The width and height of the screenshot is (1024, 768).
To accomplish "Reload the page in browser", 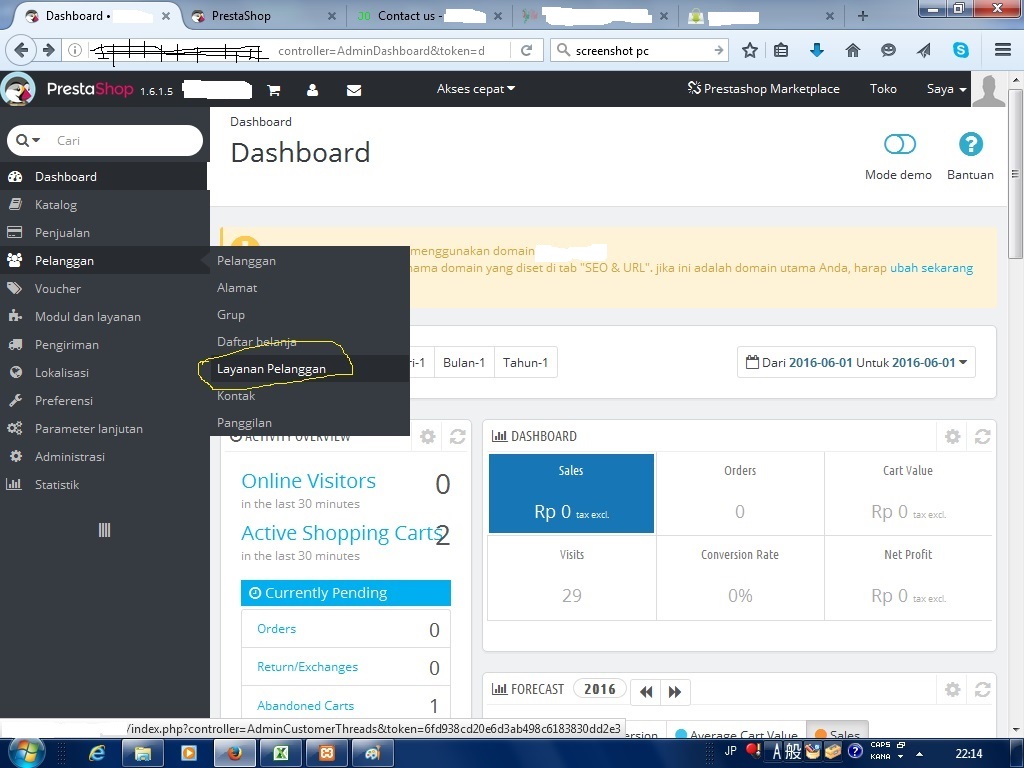I will tap(526, 50).
